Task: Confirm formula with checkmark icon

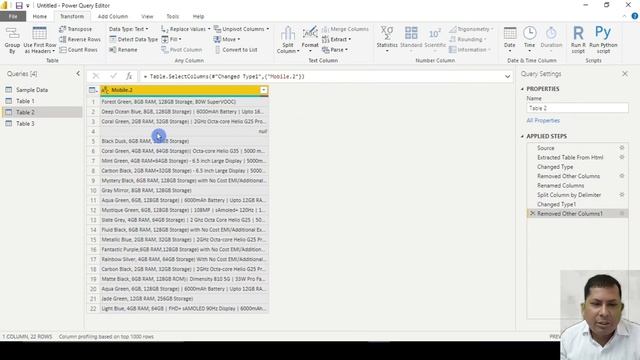Action: (x=113, y=76)
